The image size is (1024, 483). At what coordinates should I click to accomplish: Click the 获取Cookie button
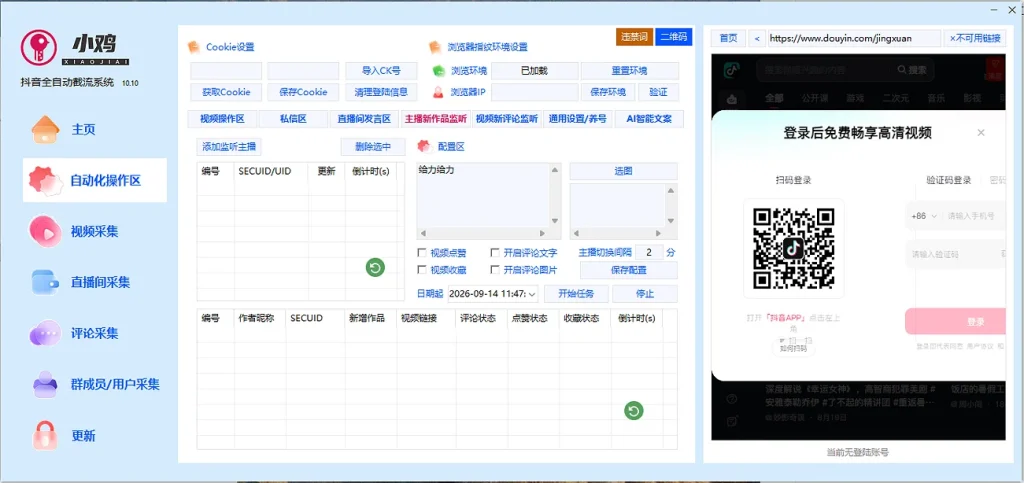(226, 92)
